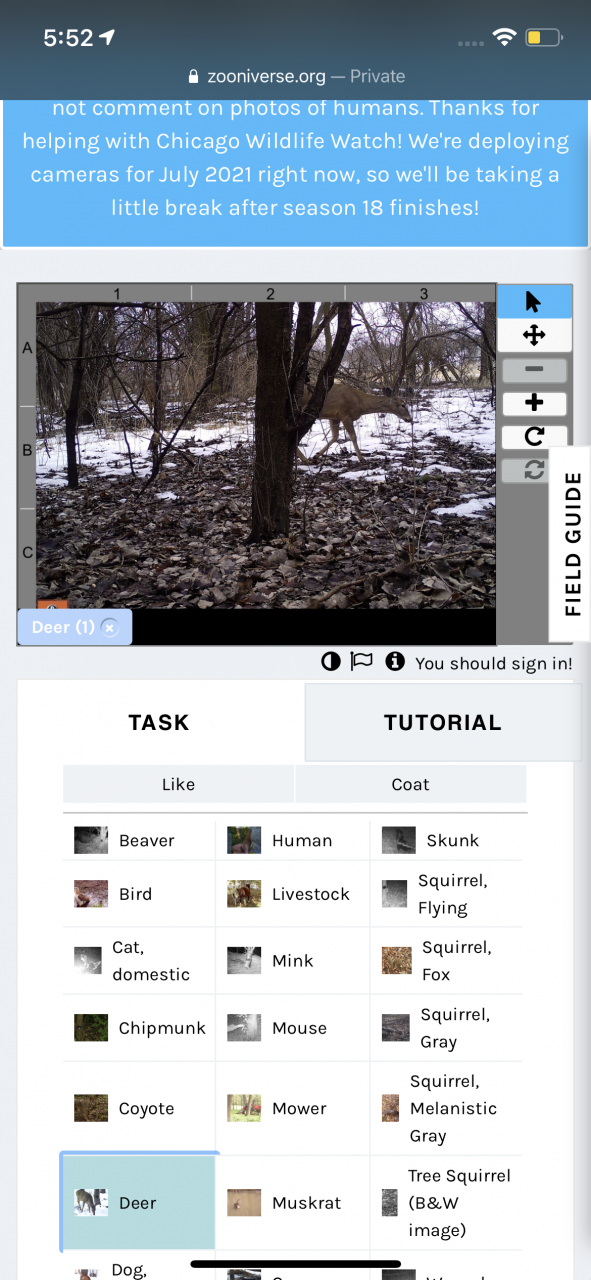Select the pointer arrow tool
Viewport: 591px width, 1280px height.
[534, 302]
